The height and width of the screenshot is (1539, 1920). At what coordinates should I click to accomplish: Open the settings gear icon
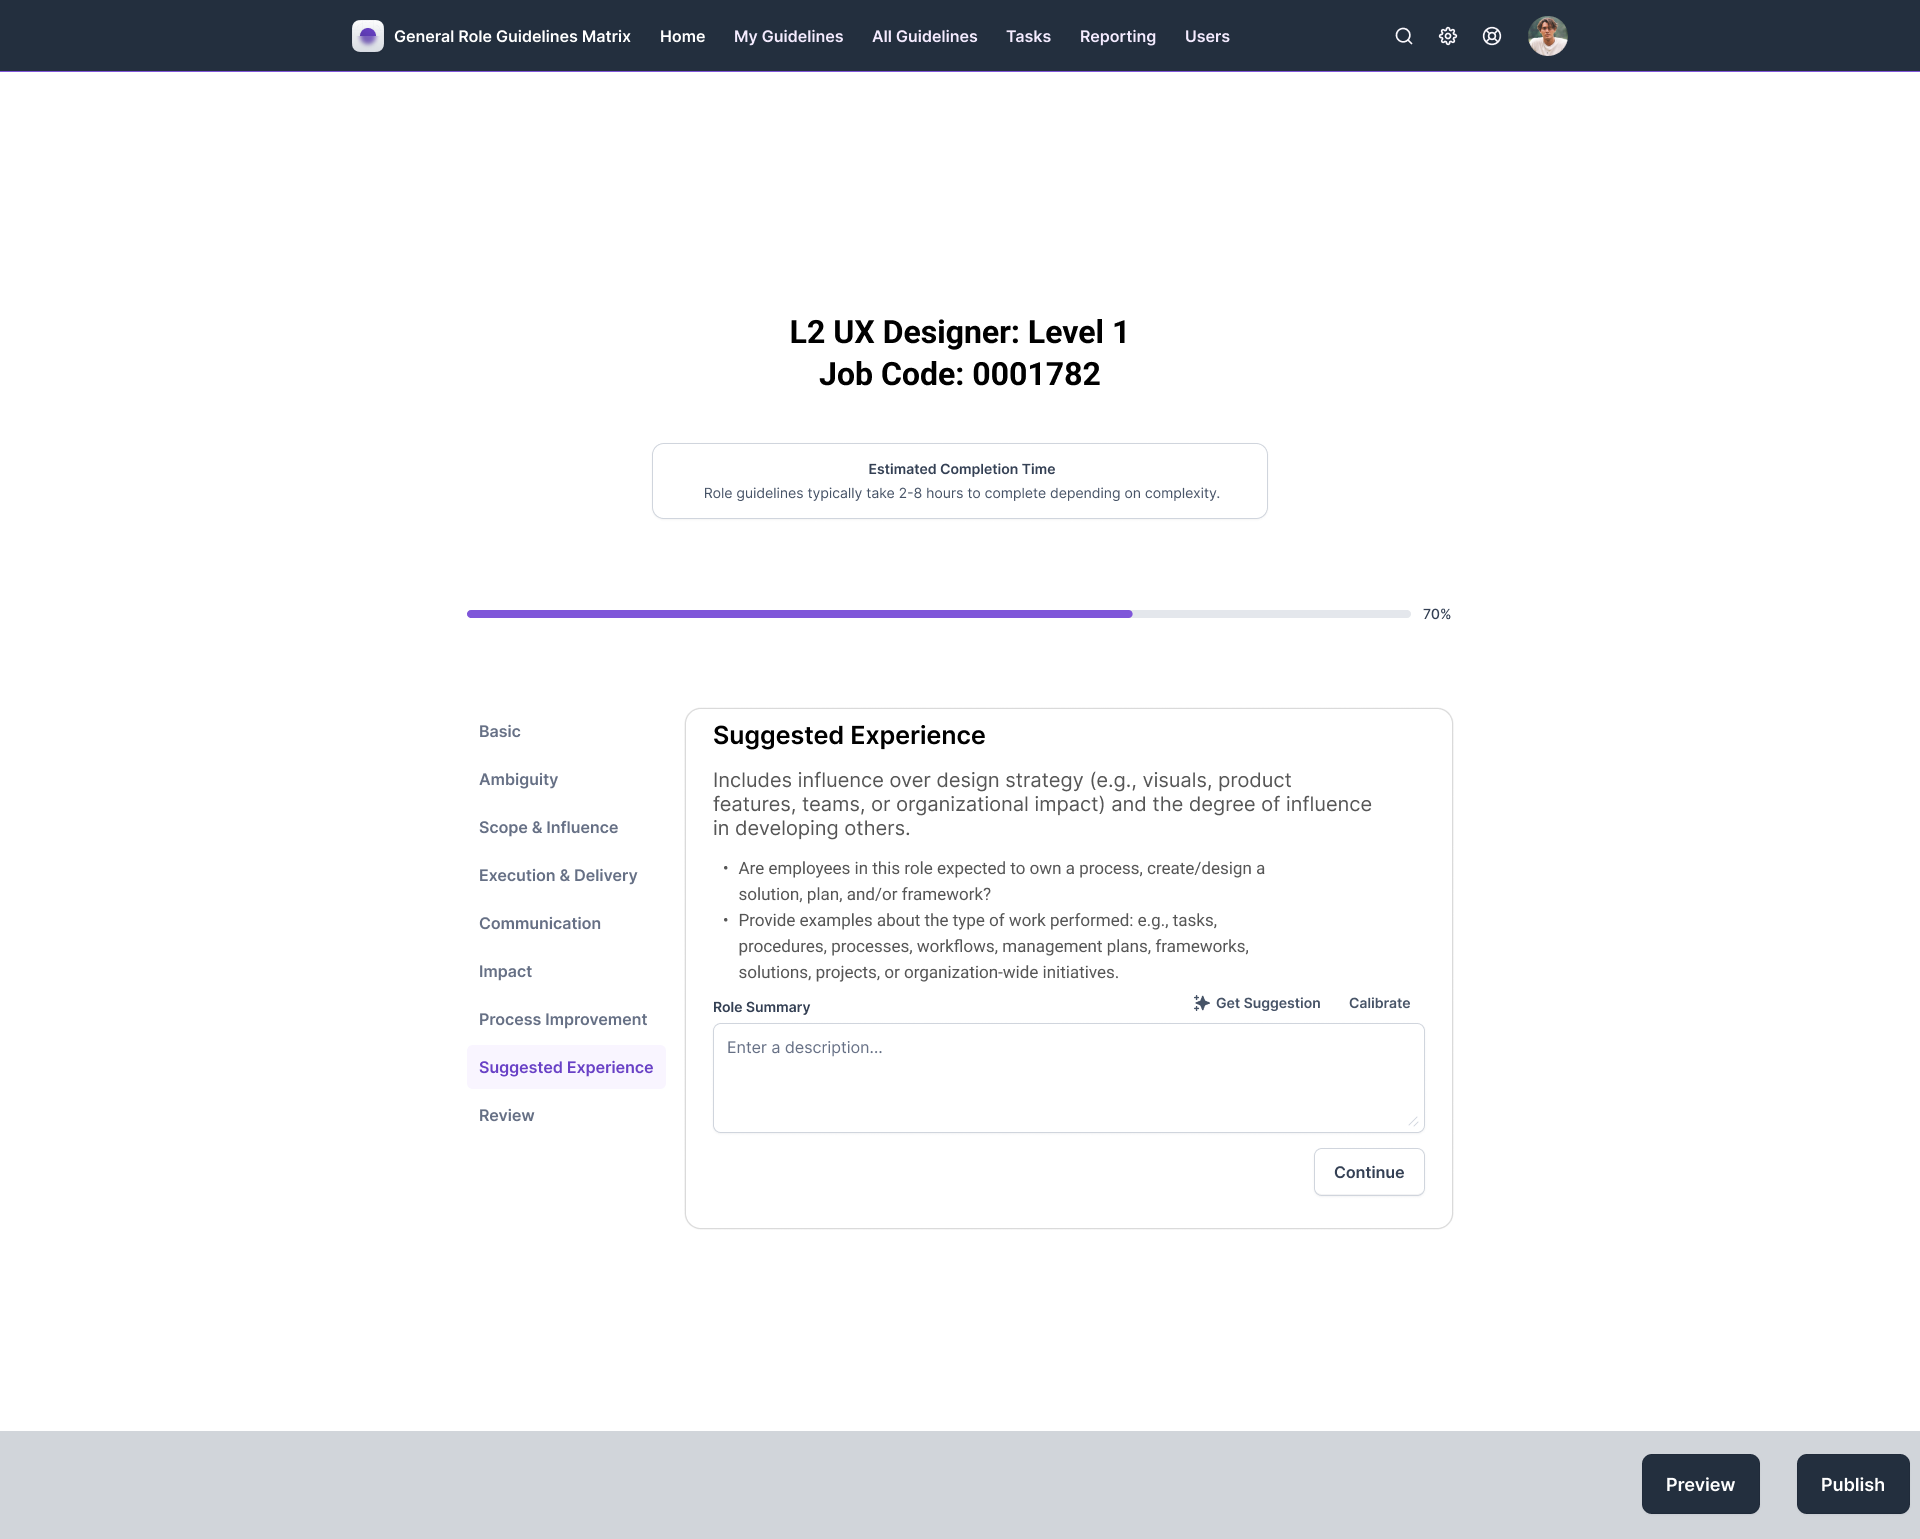point(1448,36)
